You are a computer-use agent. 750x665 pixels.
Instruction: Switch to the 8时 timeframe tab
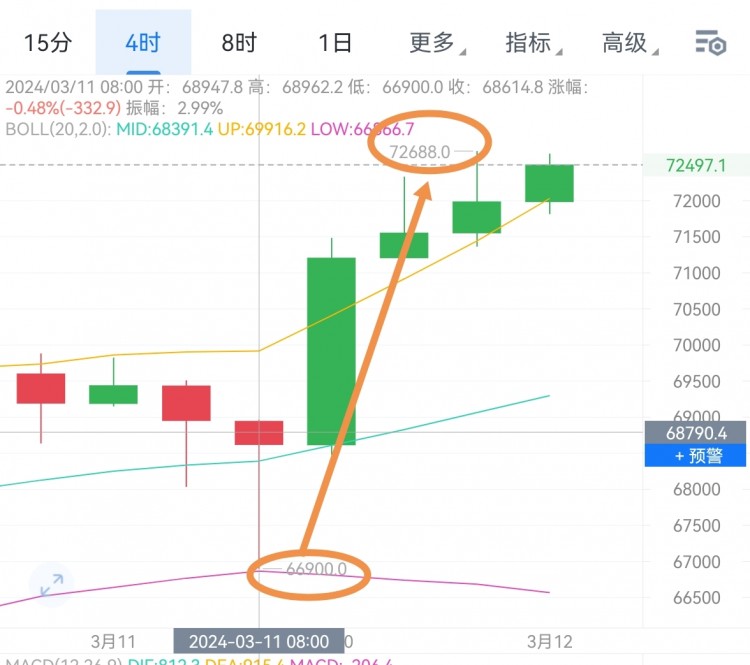(239, 43)
